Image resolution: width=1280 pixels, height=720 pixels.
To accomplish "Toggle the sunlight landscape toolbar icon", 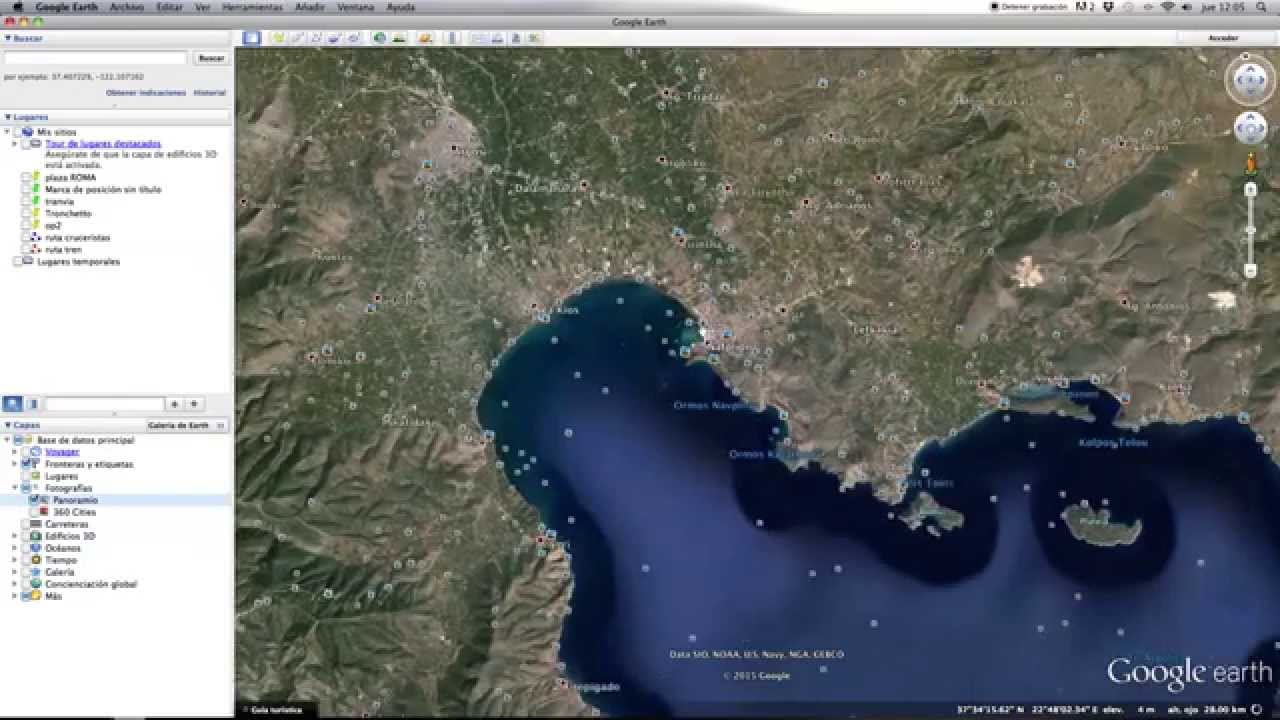I will pos(399,38).
